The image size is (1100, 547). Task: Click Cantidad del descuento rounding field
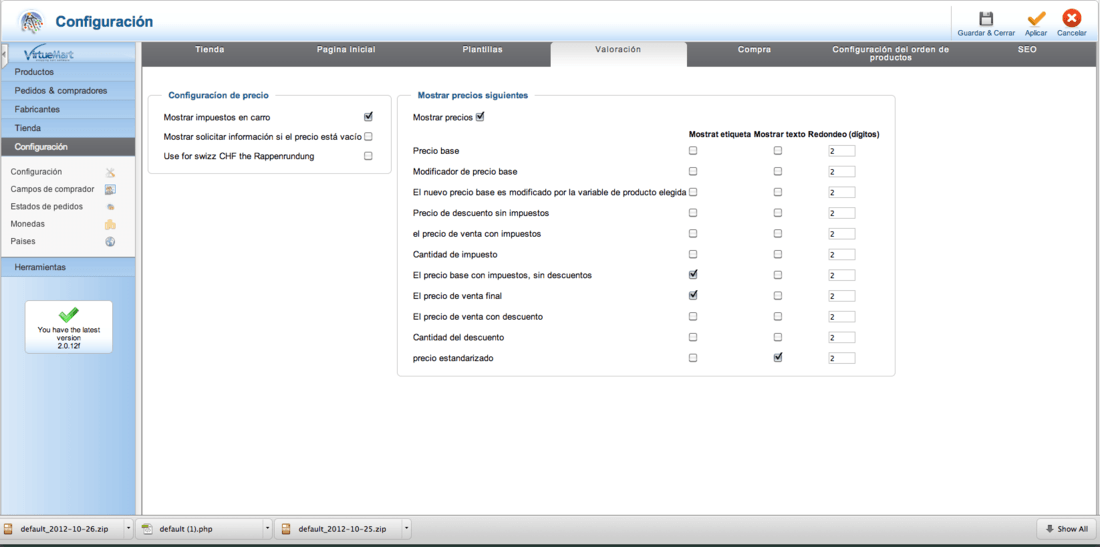tap(841, 338)
